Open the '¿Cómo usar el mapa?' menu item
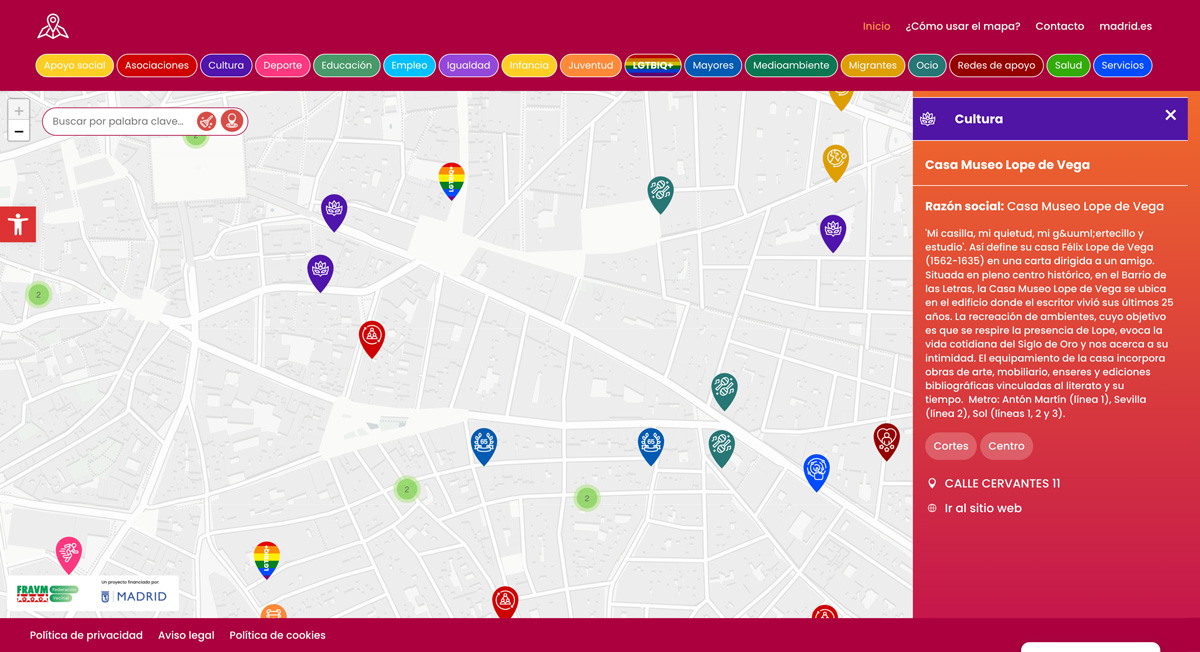Screen dimensions: 1200x652 point(964,26)
